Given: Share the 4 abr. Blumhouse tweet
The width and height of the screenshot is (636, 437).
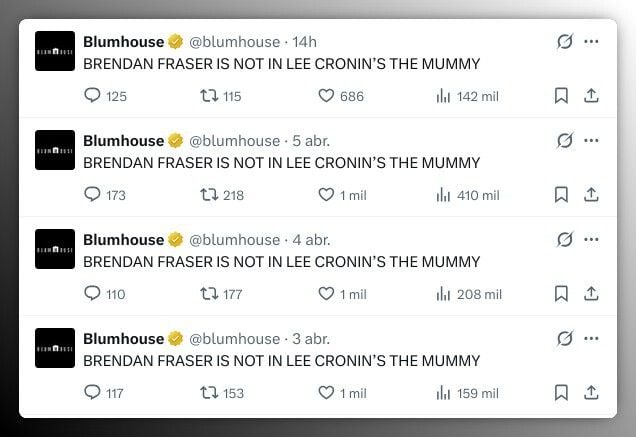Looking at the screenshot, I should (591, 294).
